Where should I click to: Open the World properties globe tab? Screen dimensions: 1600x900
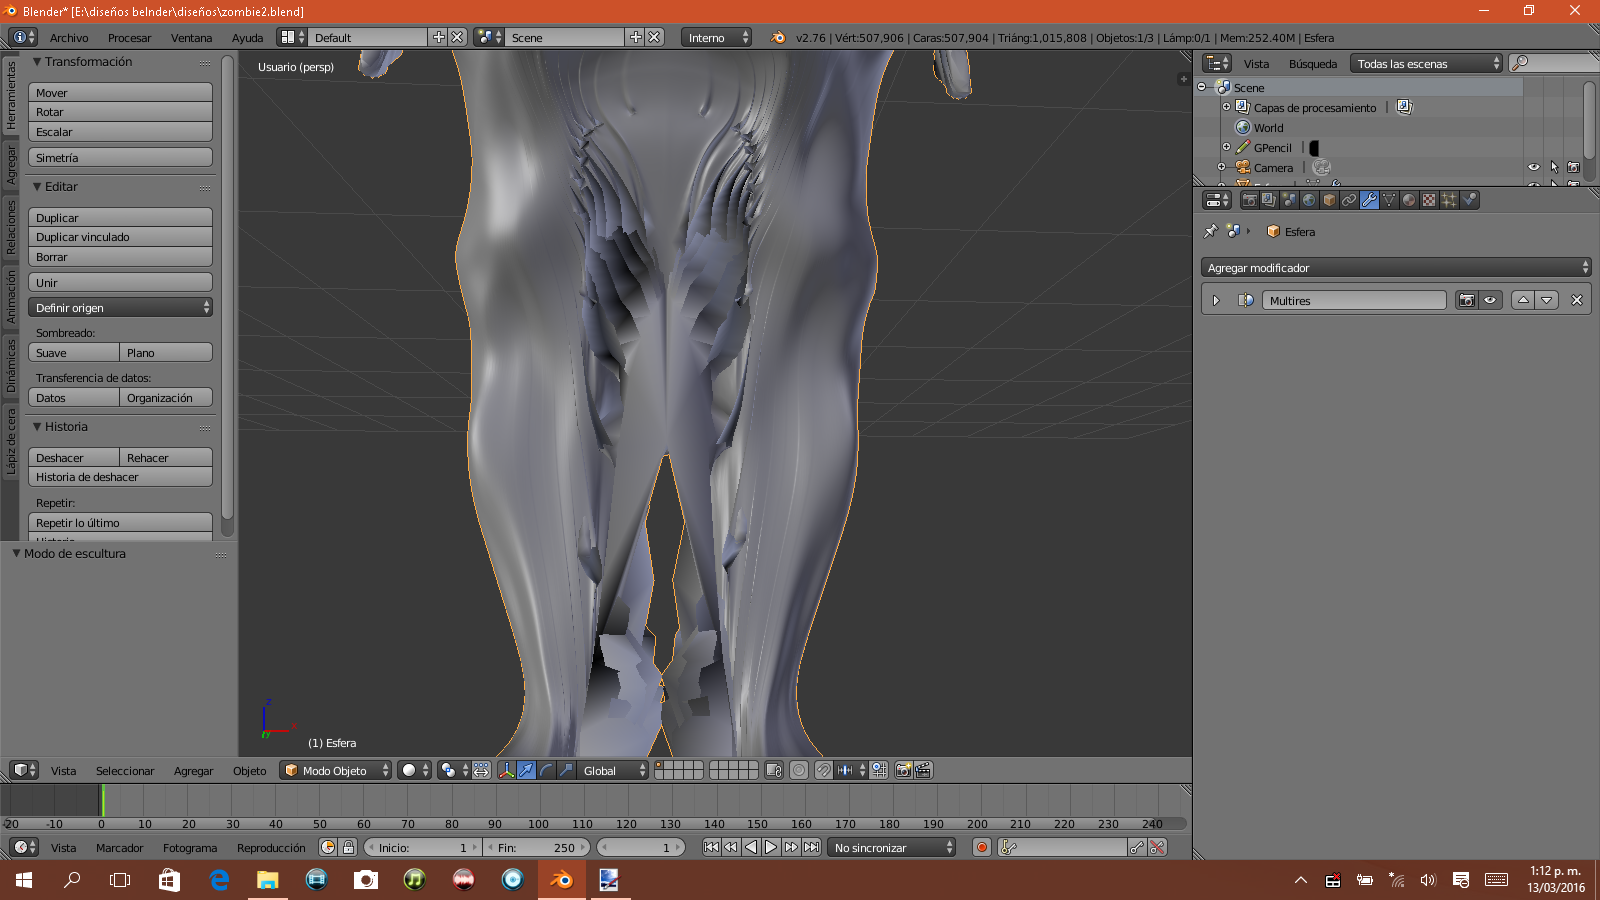pyautogui.click(x=1309, y=200)
